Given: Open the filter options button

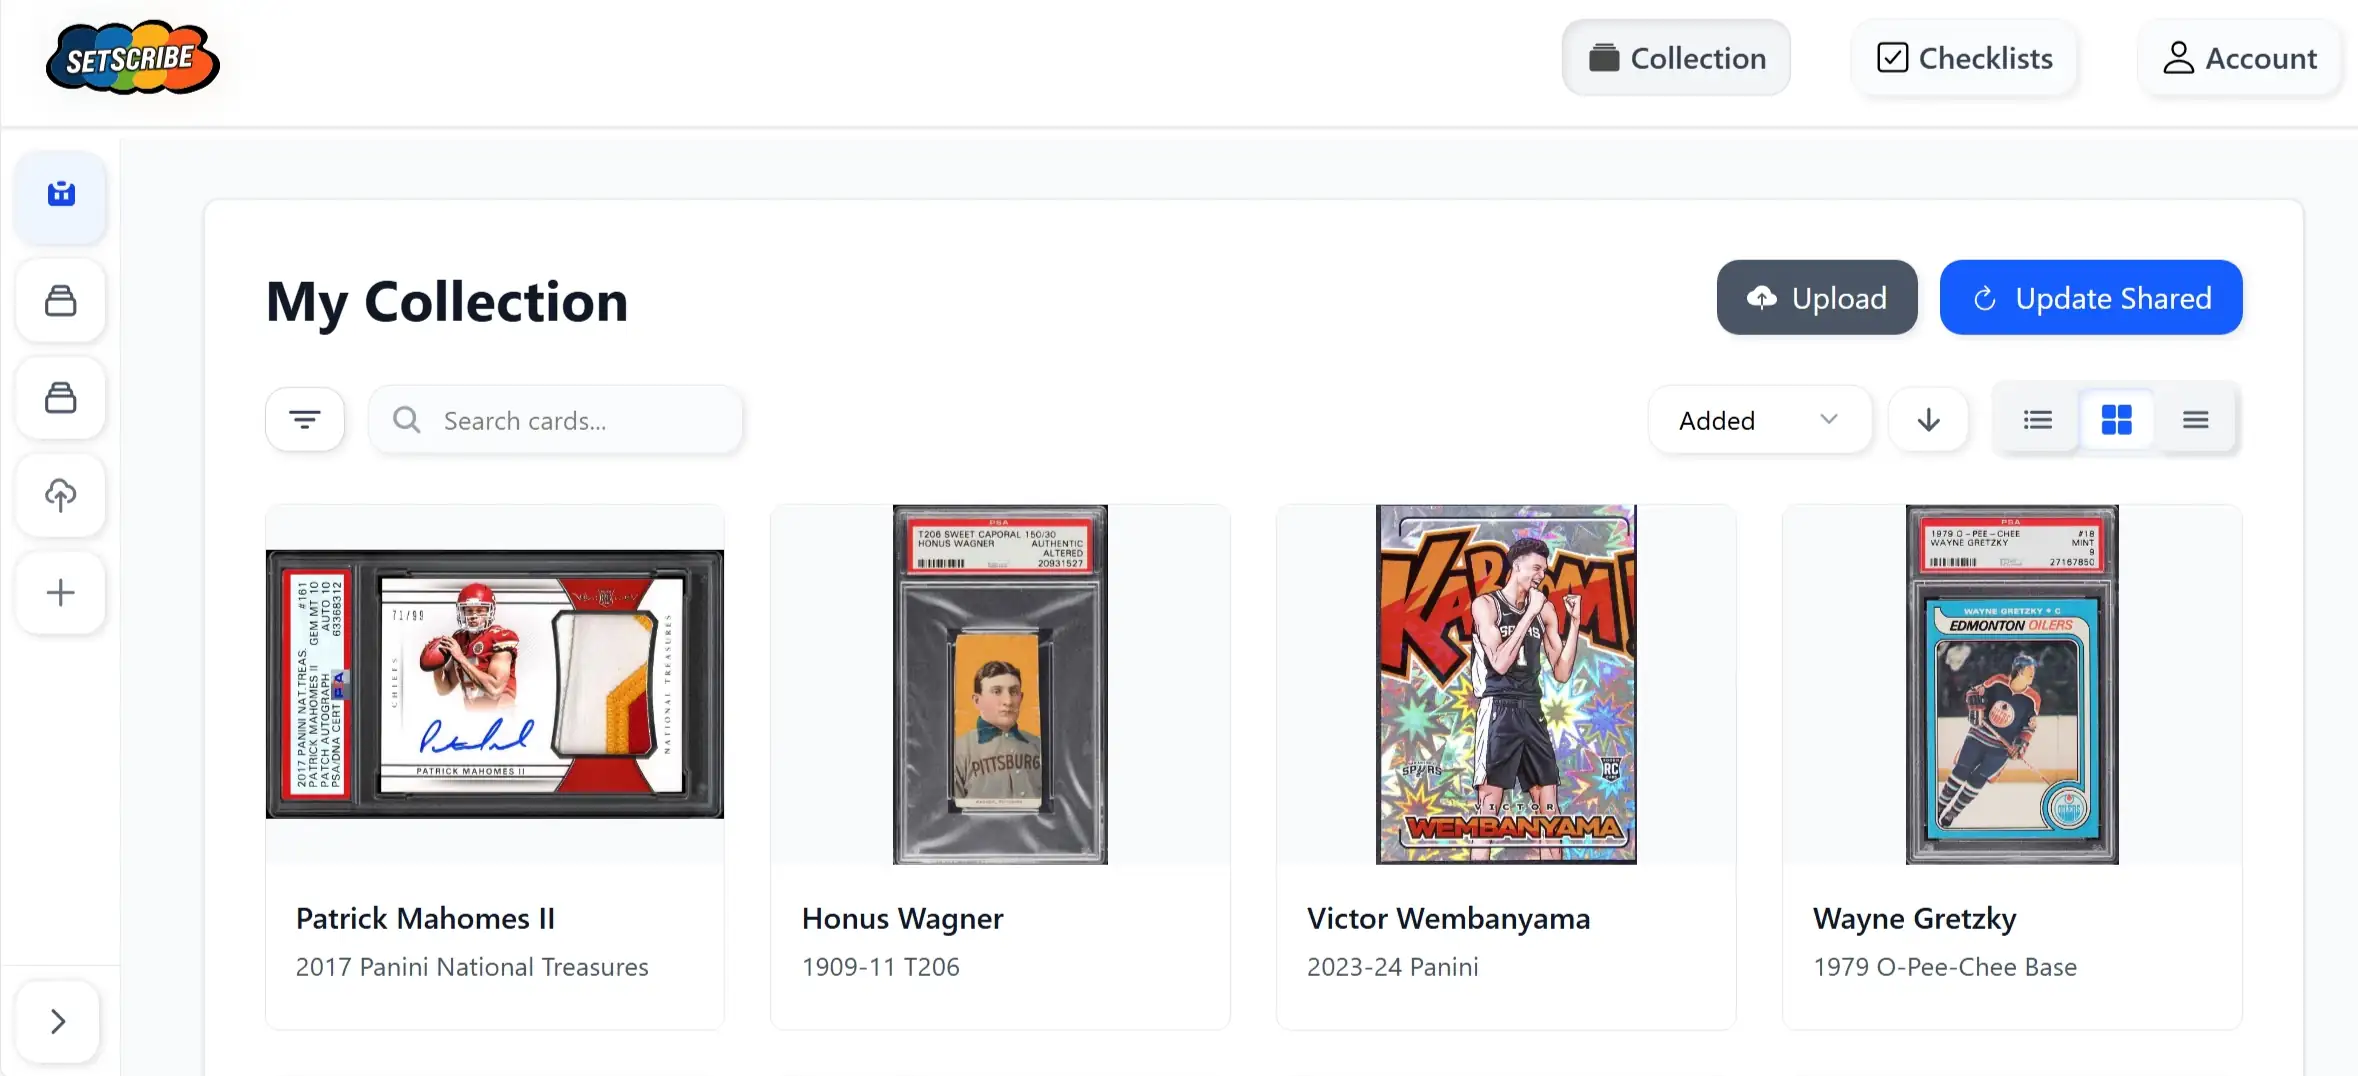Looking at the screenshot, I should coord(305,420).
